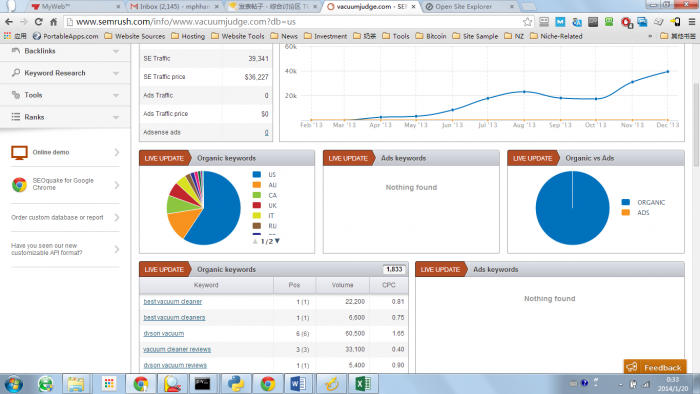Show more bookmarks overflow chevron
The height and width of the screenshot is (394, 700).
650,36
